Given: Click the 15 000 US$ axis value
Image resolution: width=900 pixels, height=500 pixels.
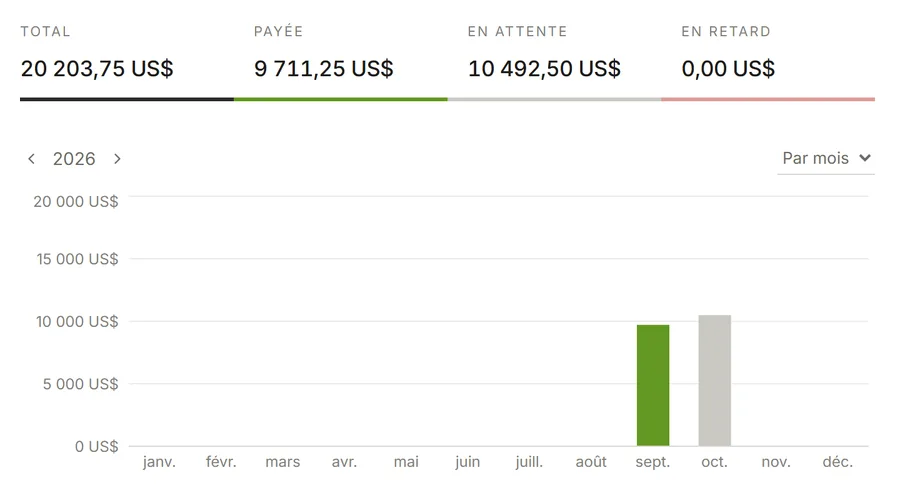Looking at the screenshot, I should point(77,259).
